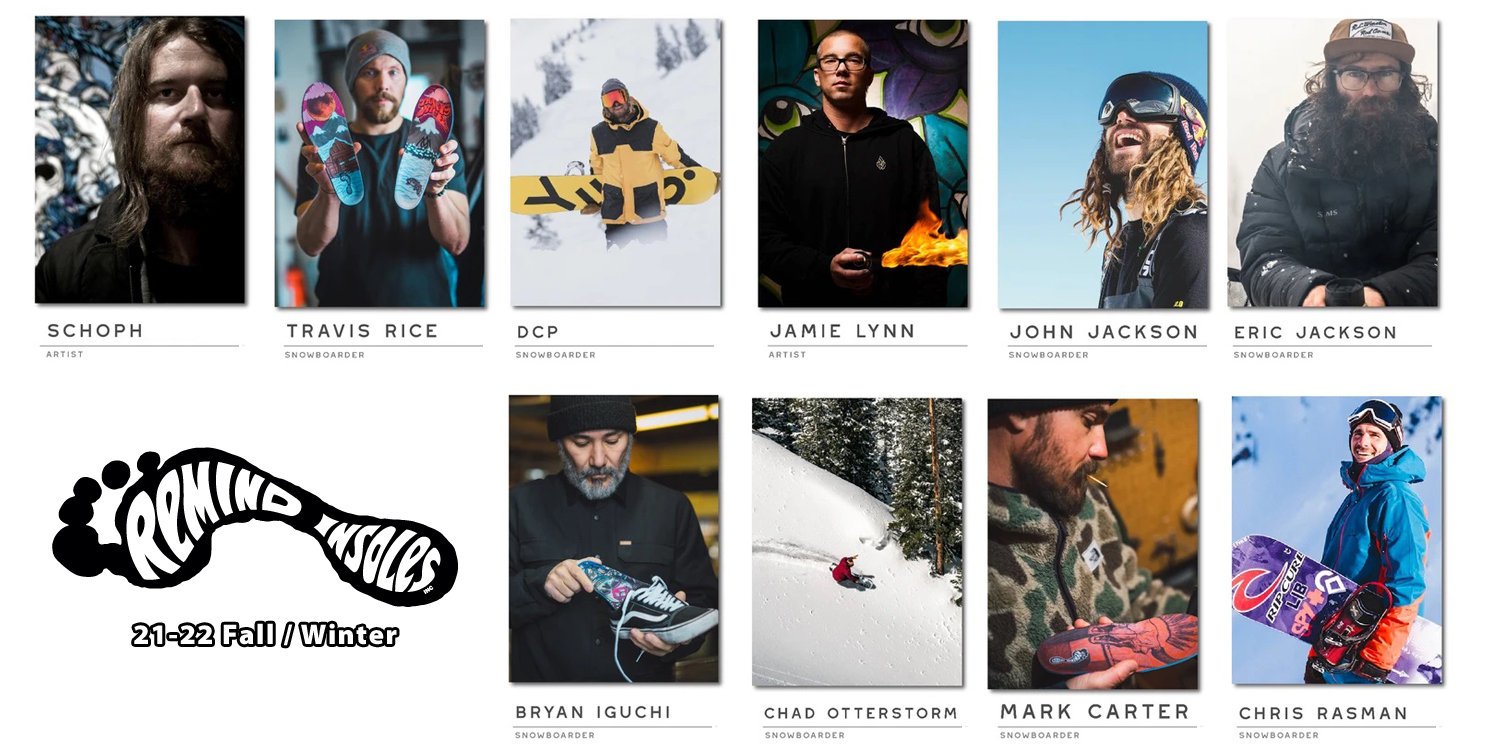Open the ERIC JACKSON name link
Screen dimensions: 1500x750
click(x=1315, y=333)
